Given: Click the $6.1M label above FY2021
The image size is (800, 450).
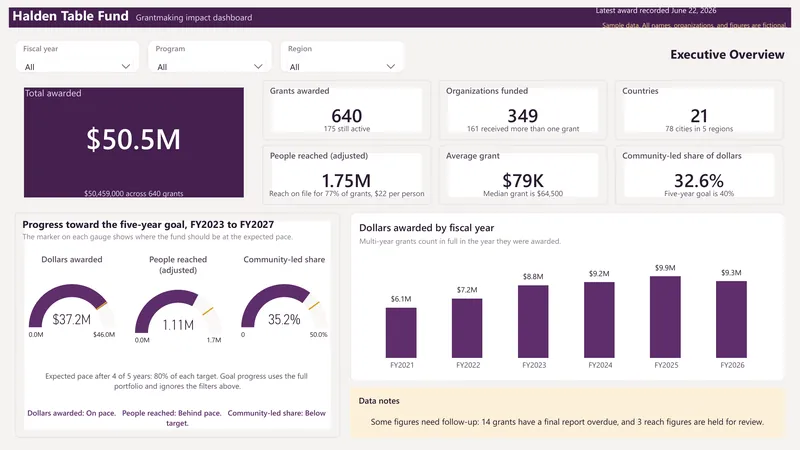Looking at the screenshot, I should click(x=401, y=299).
